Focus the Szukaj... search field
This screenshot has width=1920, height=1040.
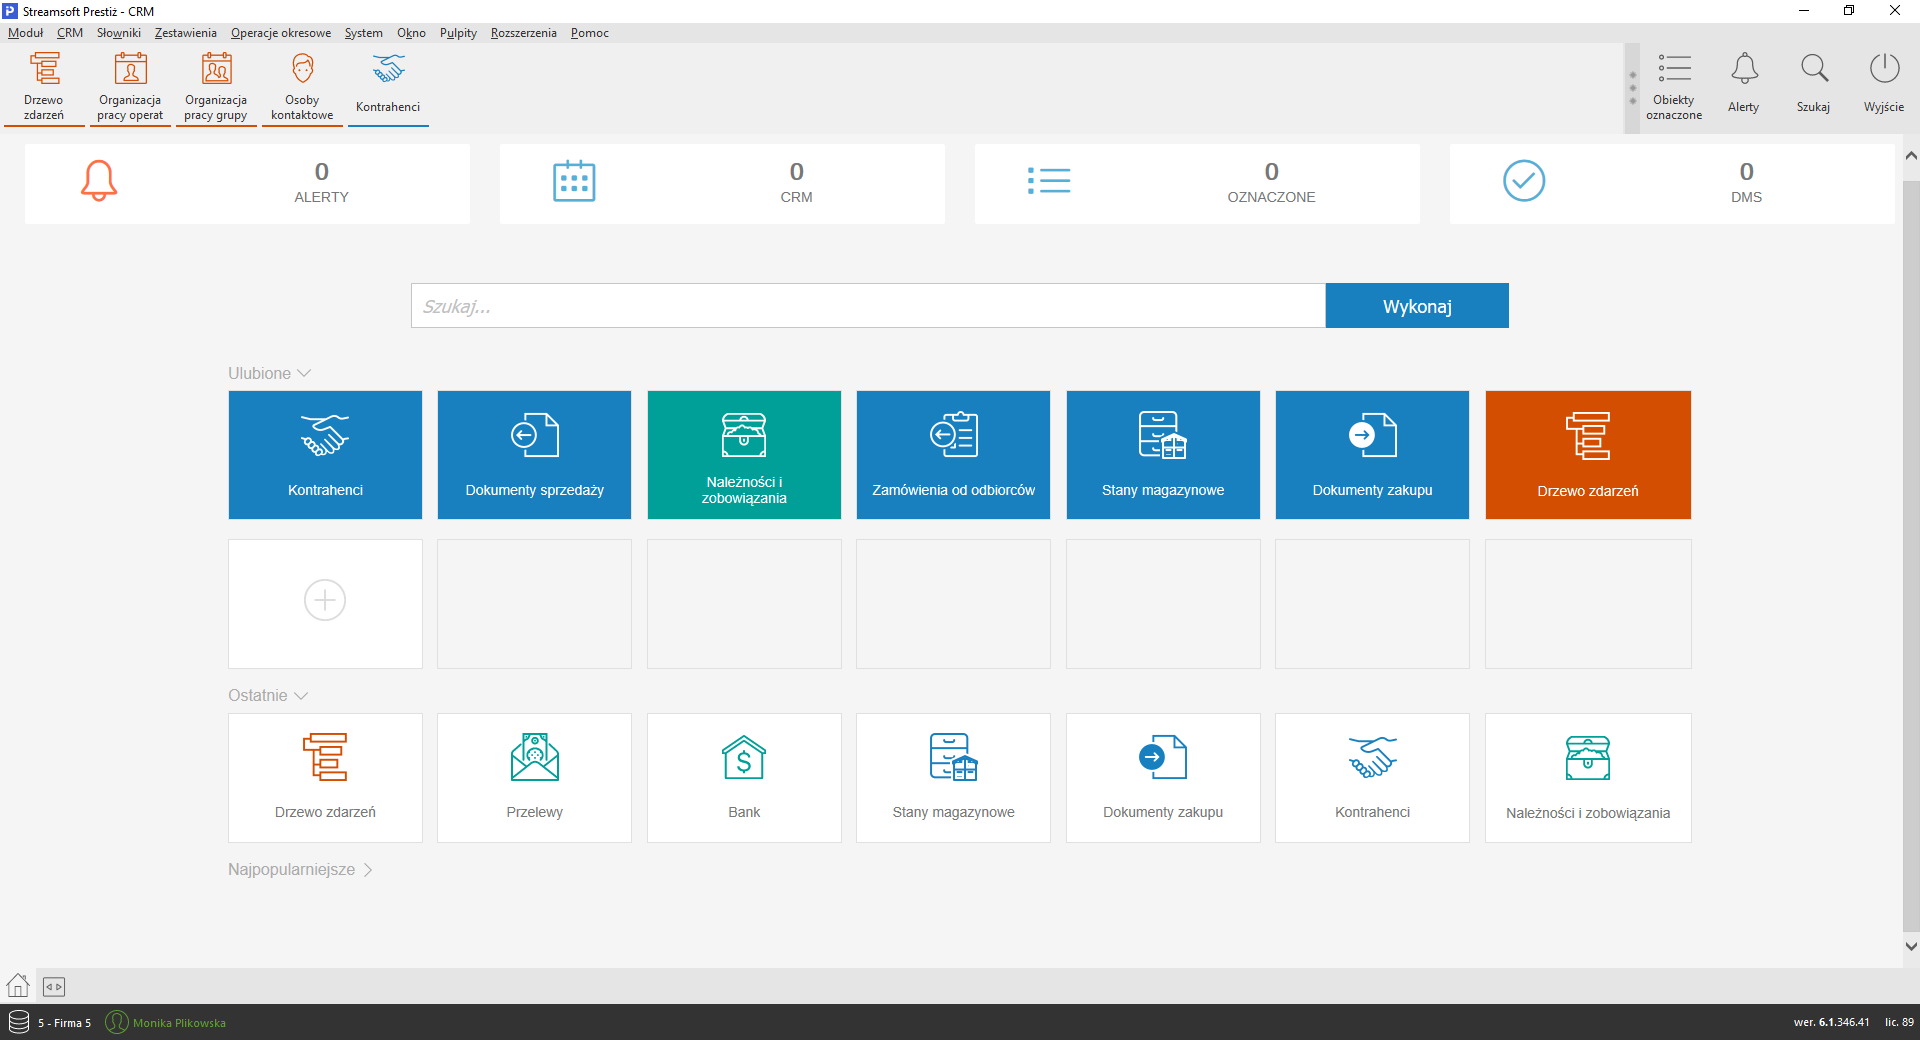(x=868, y=306)
